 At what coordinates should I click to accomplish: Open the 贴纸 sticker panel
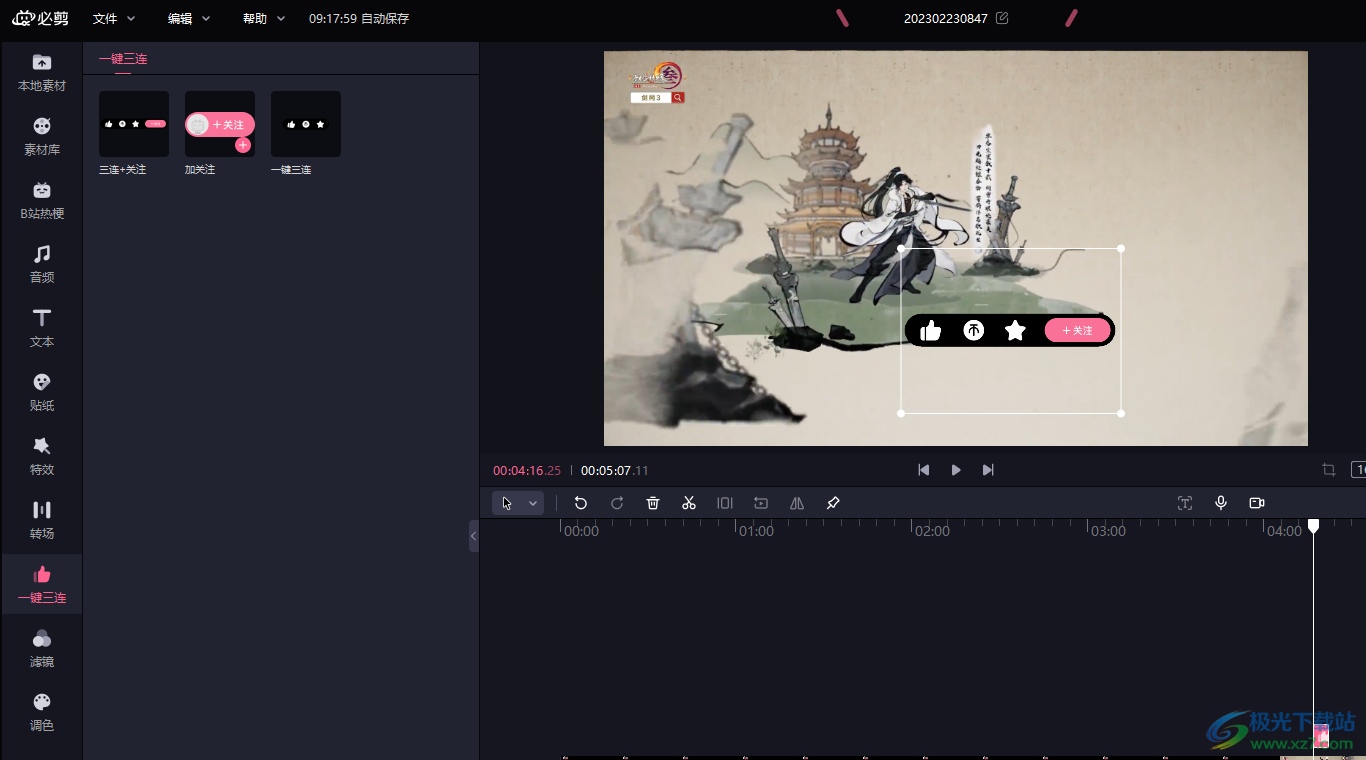point(42,393)
